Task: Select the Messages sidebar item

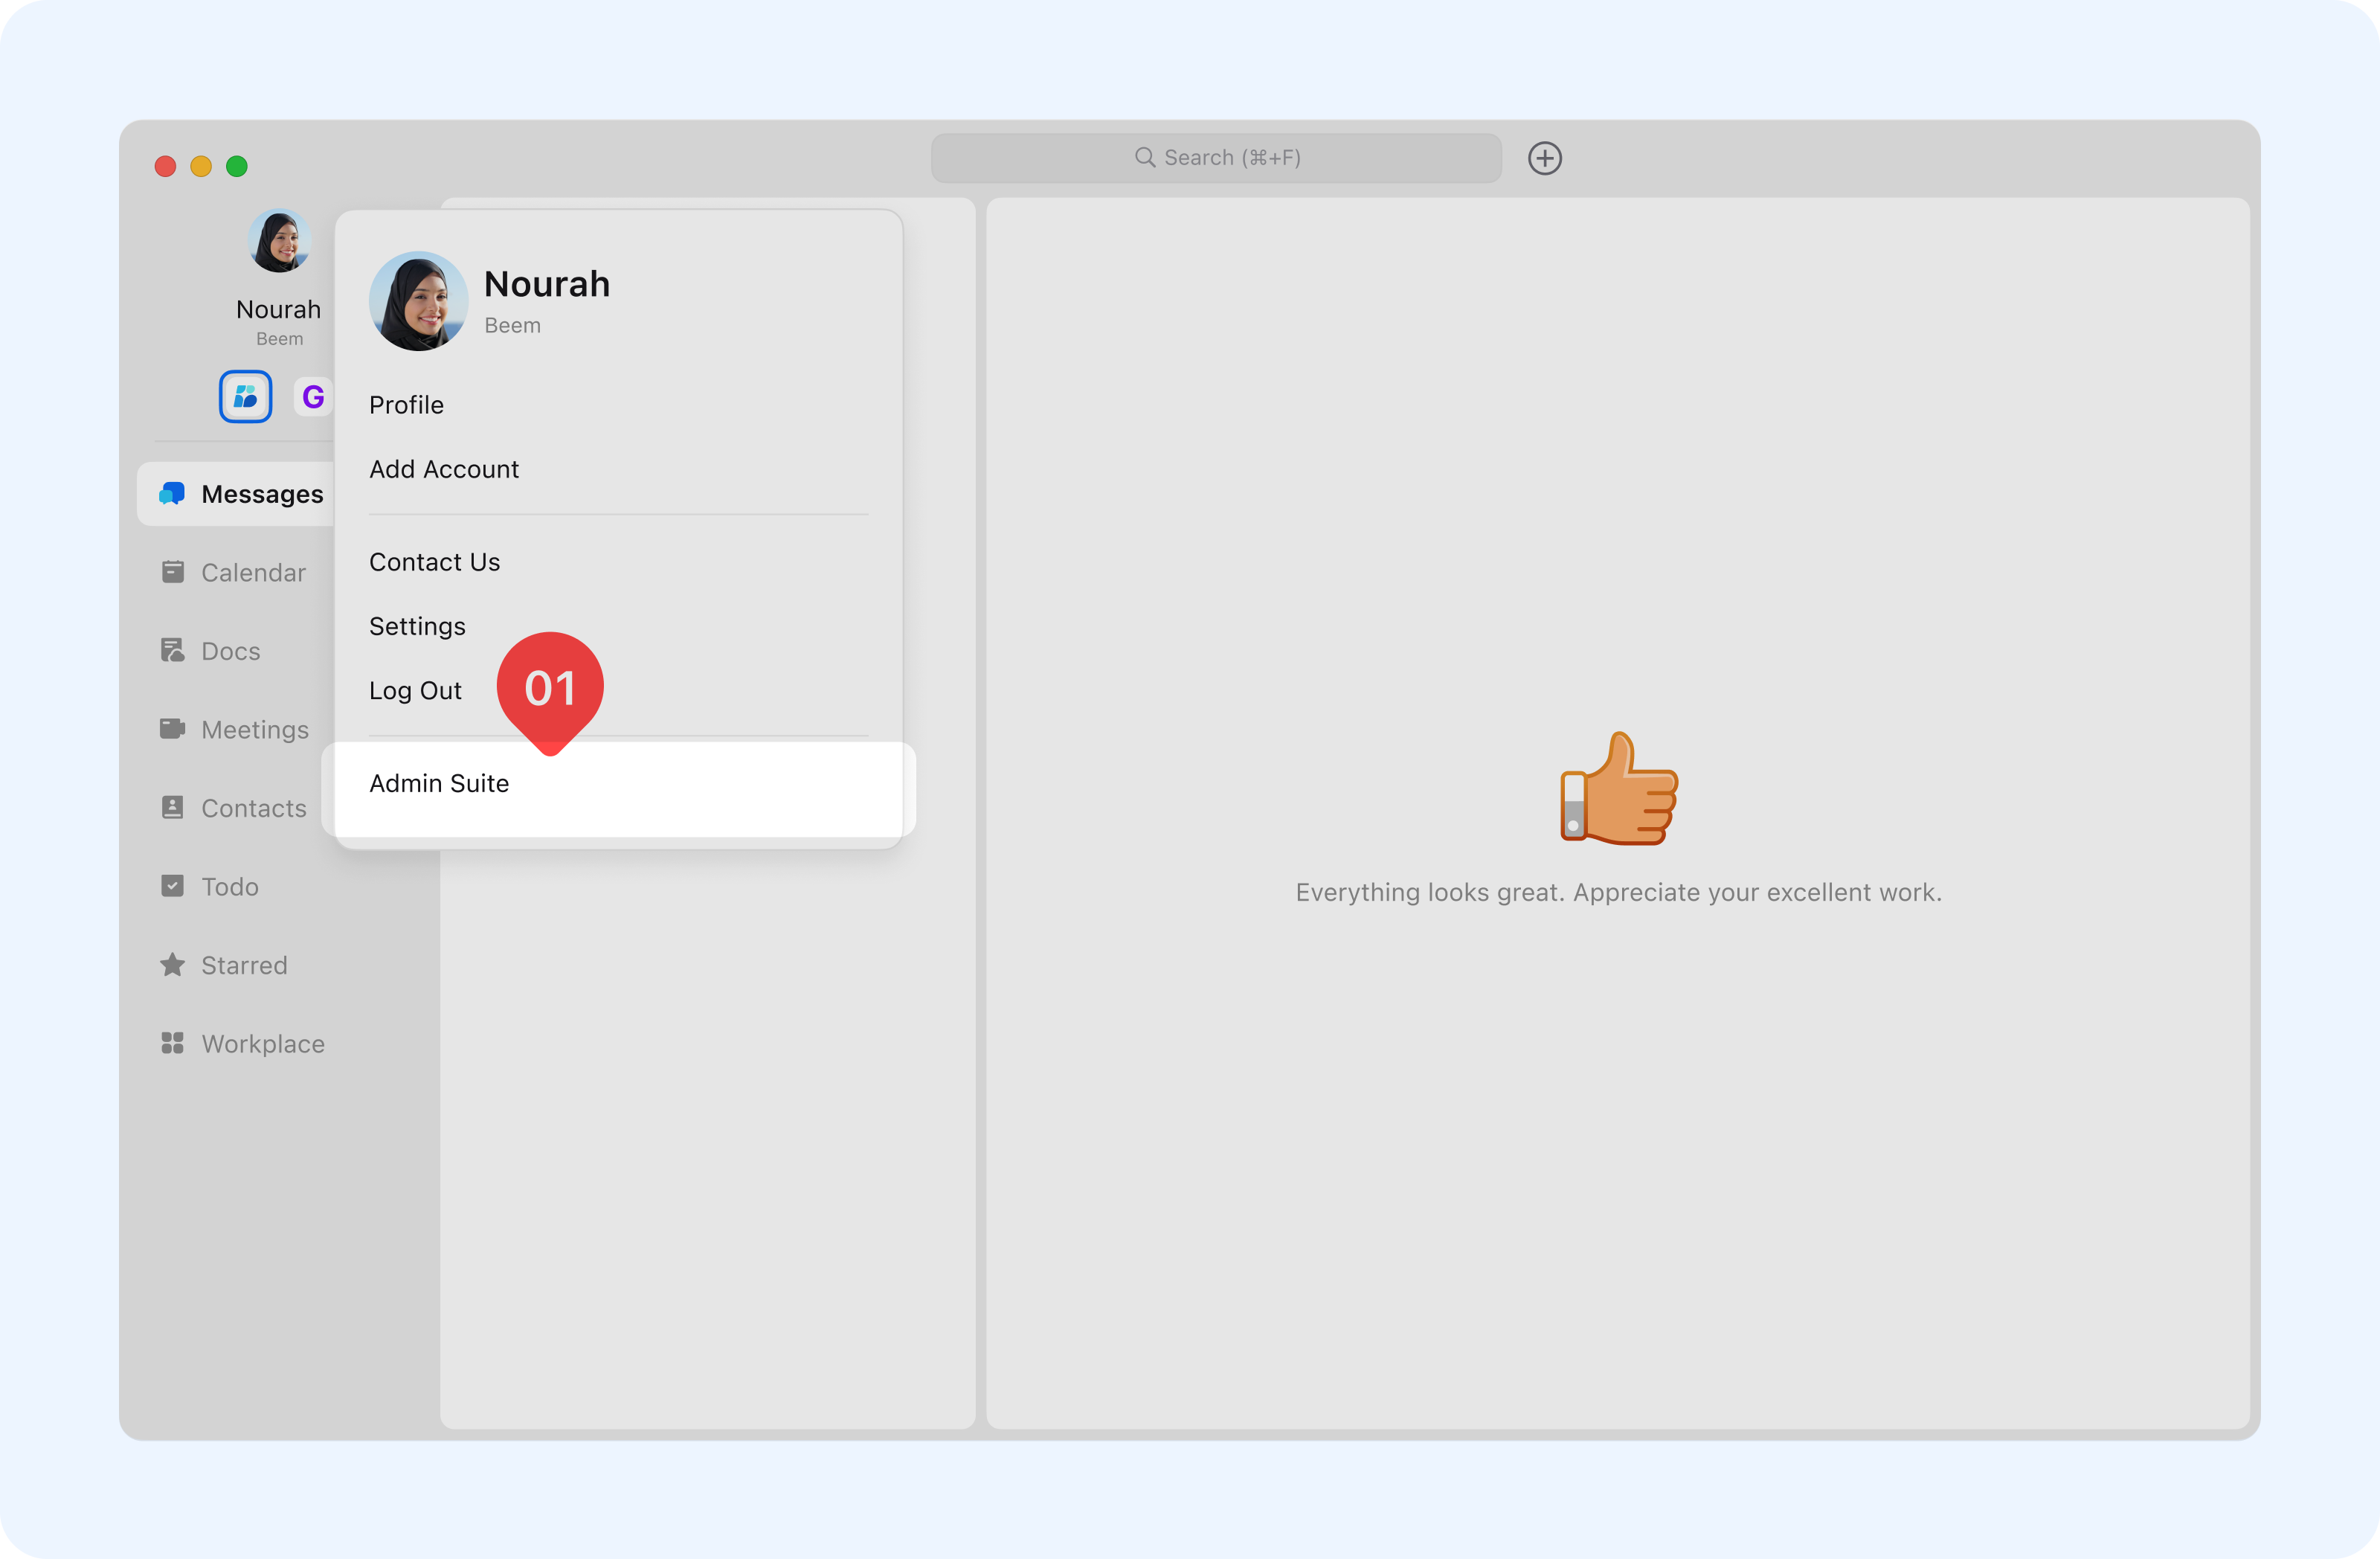Action: [261, 494]
